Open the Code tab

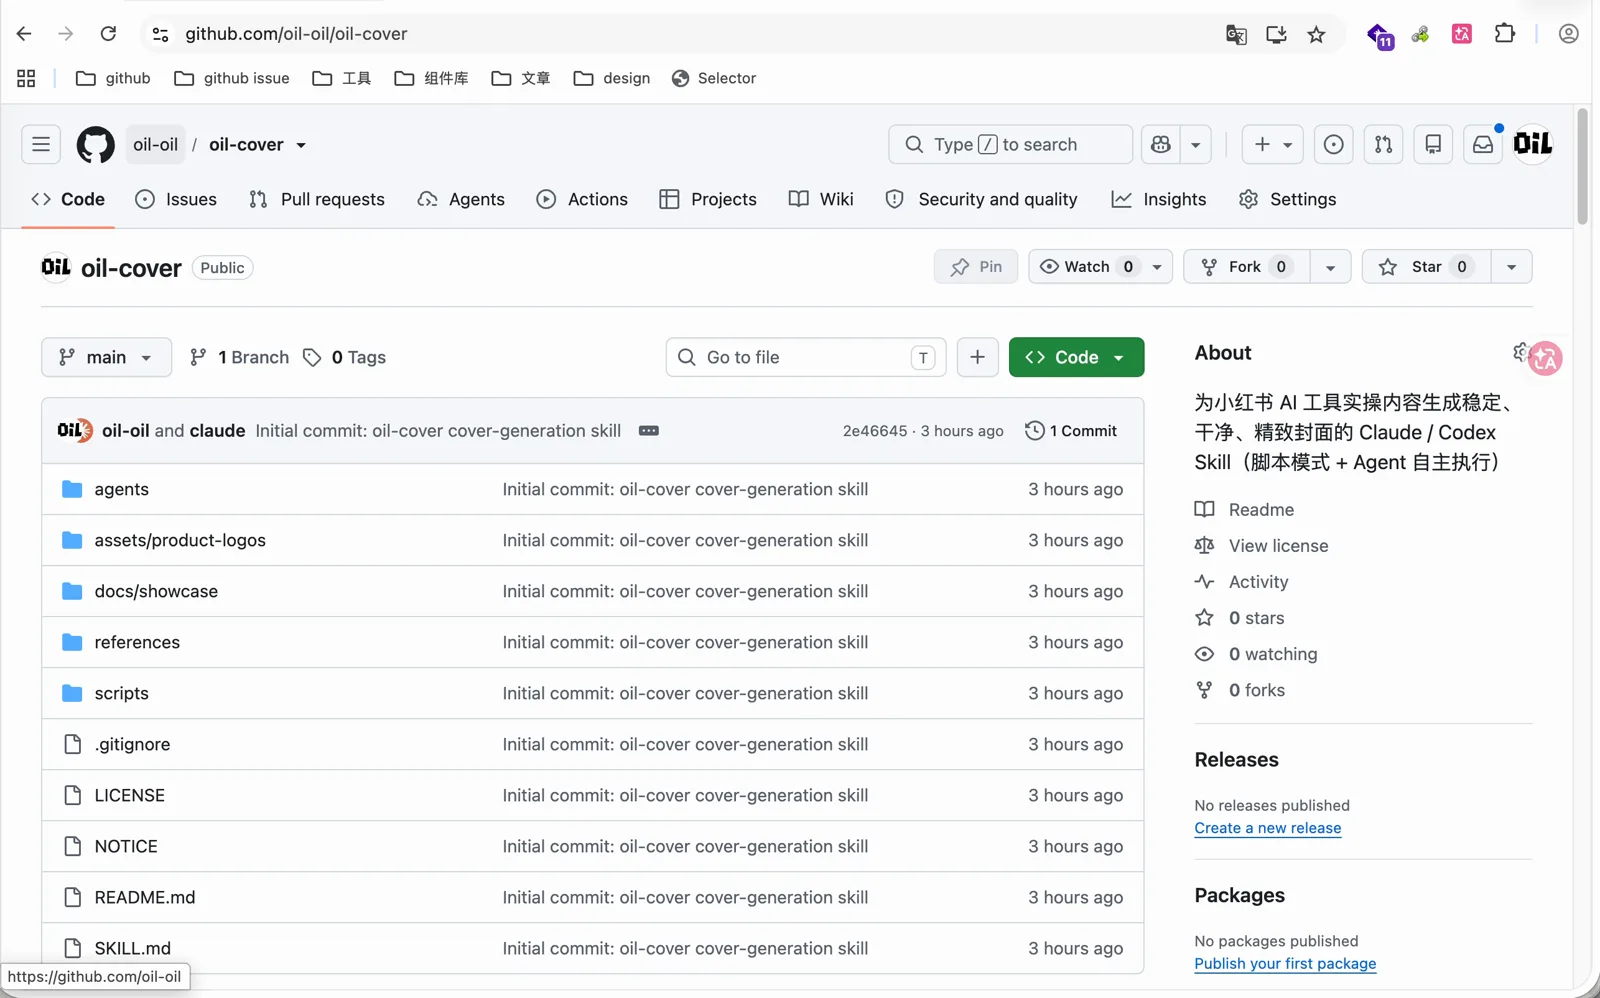pos(68,199)
